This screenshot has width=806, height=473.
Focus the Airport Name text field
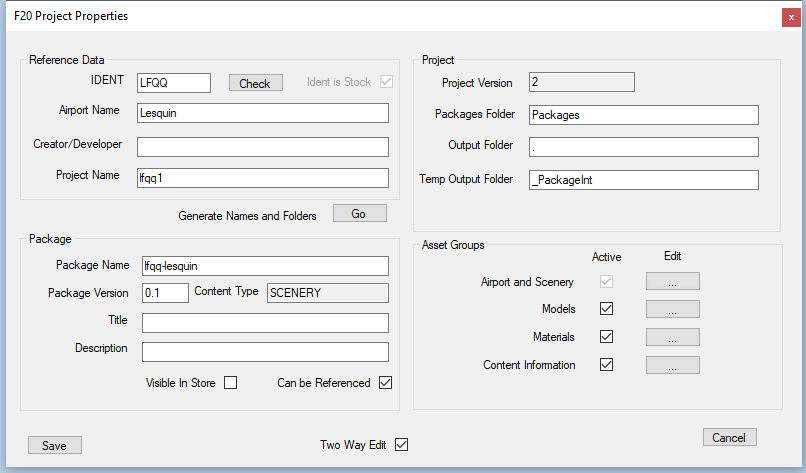[x=262, y=113]
